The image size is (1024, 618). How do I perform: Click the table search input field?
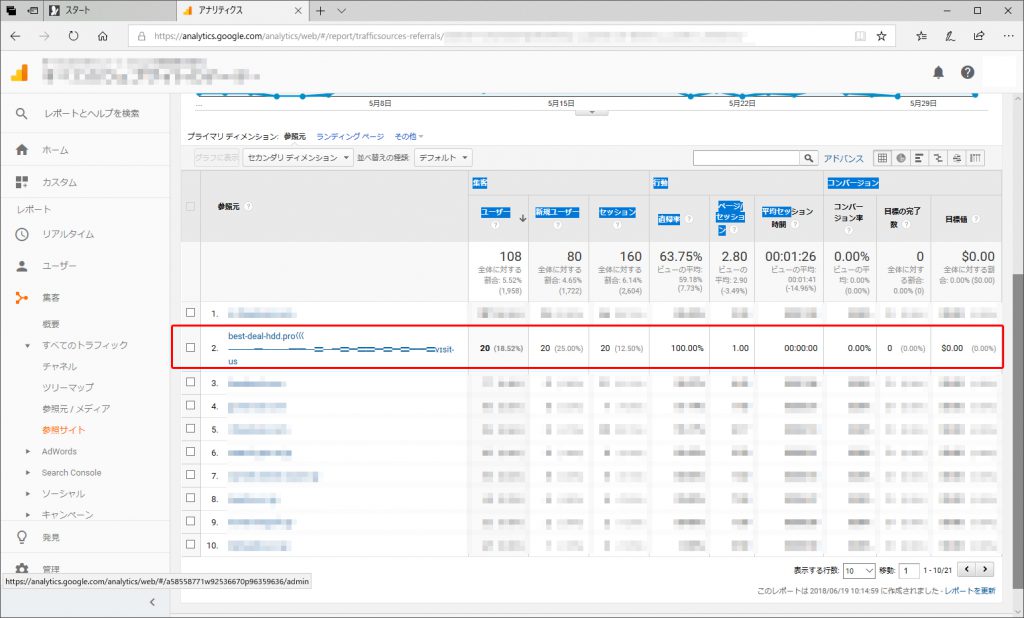tap(746, 158)
